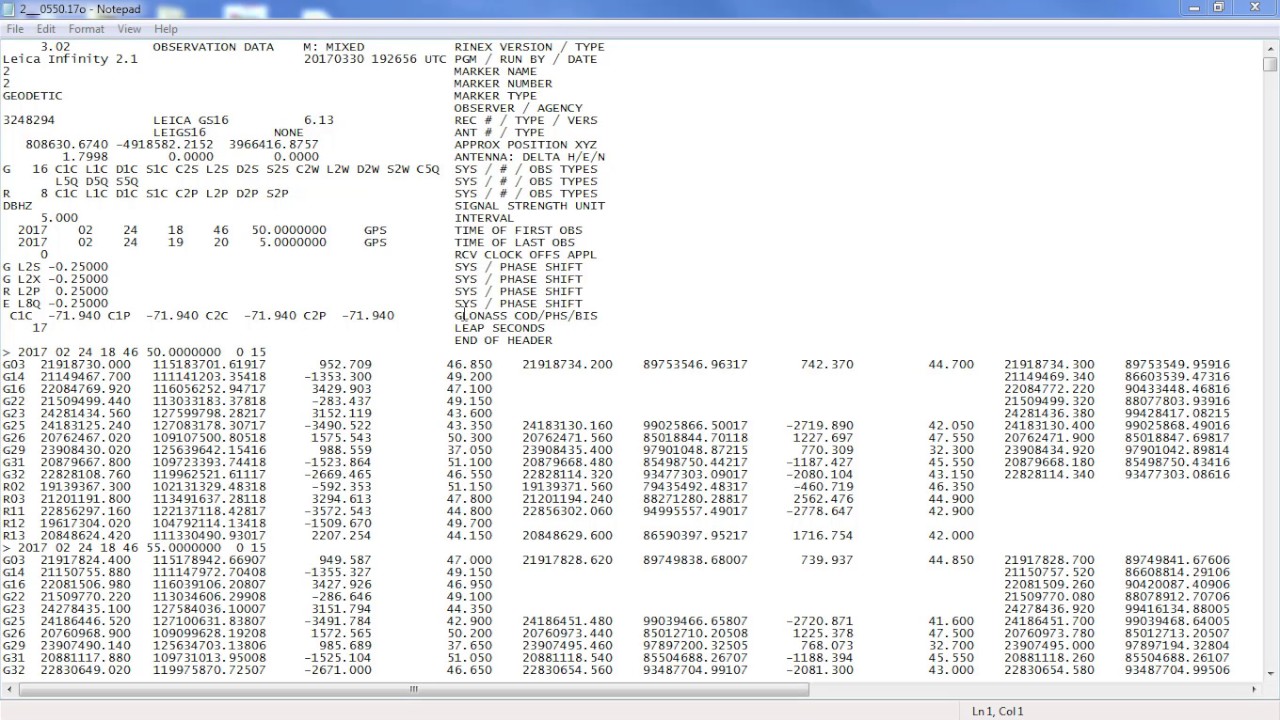Click the label 'APPROX POSITION XYZ'

525,145
